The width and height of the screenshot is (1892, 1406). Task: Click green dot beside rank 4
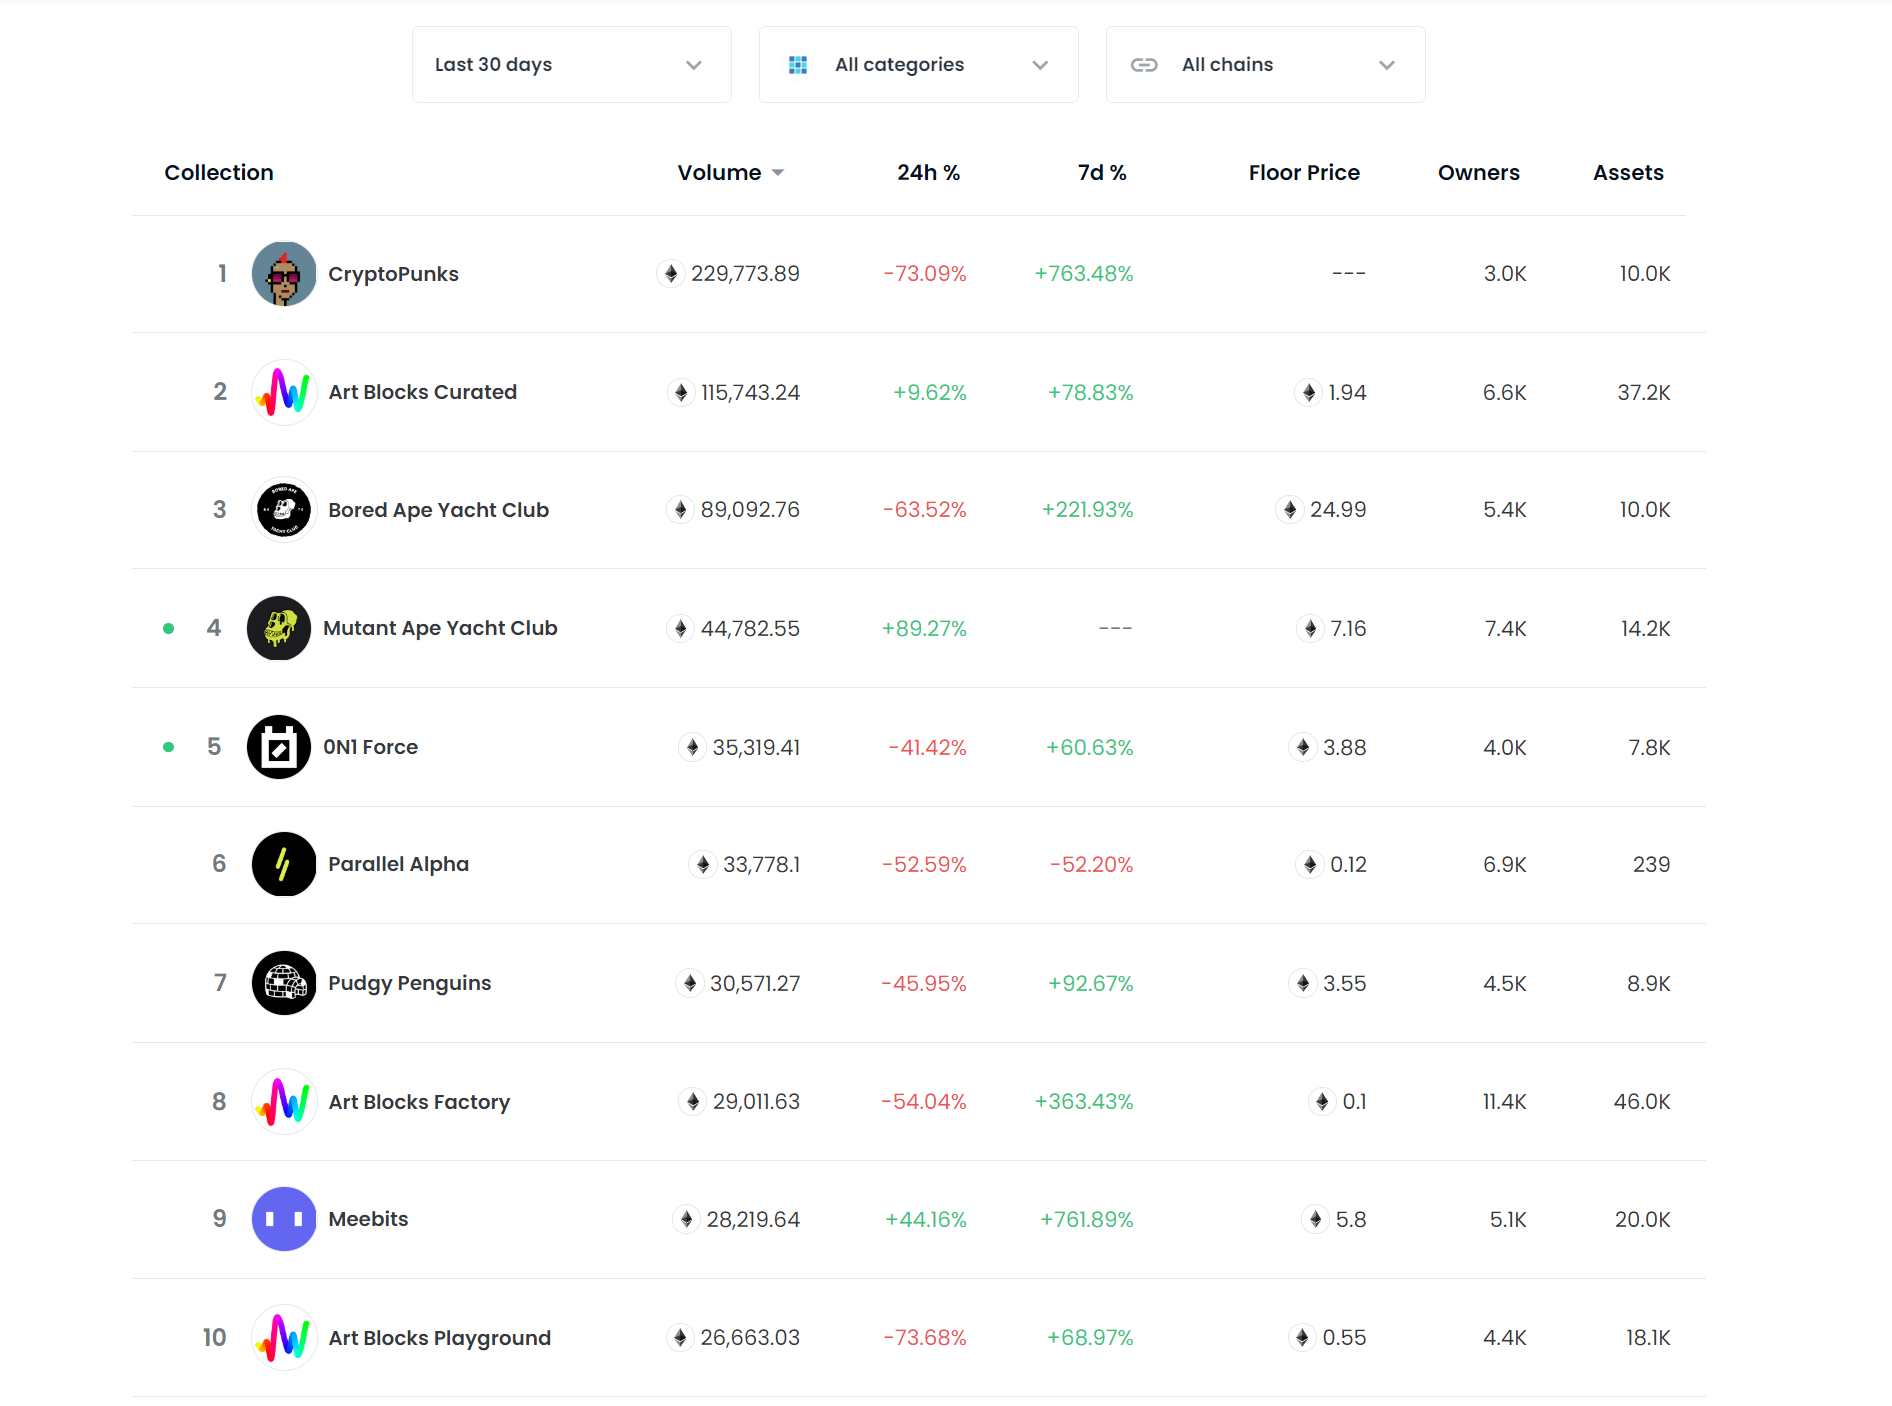[169, 629]
